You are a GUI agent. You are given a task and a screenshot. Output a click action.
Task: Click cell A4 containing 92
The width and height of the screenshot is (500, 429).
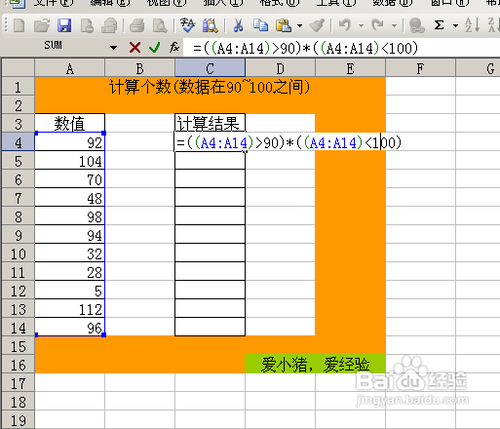70,142
